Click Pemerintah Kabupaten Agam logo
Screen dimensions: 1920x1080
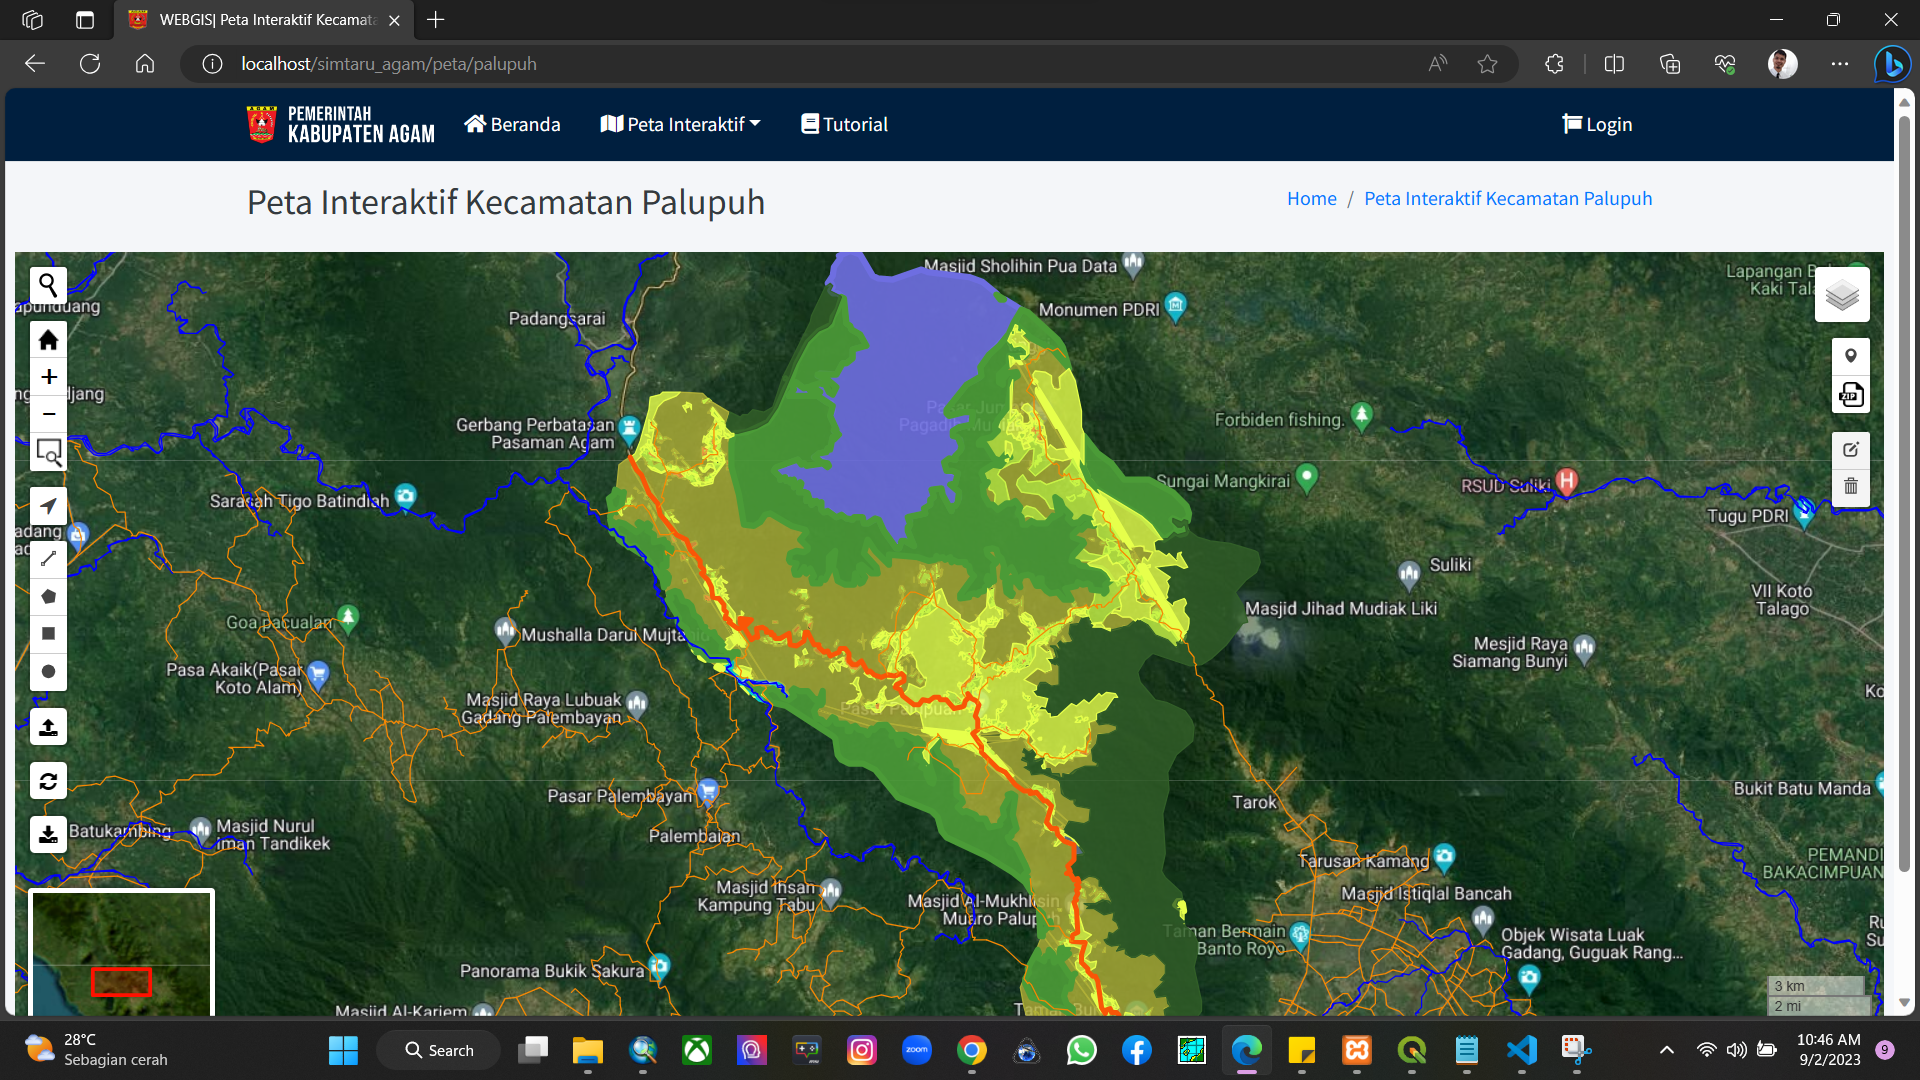point(340,124)
